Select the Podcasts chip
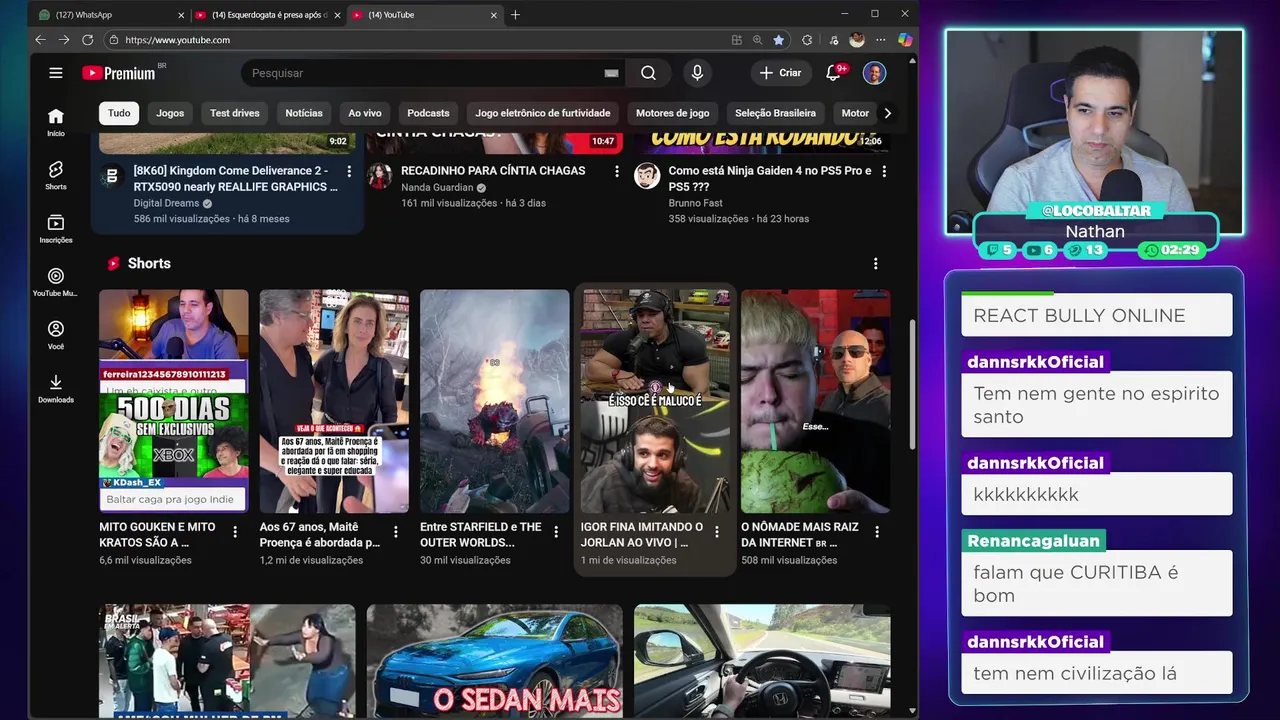Viewport: 1280px width, 720px height. click(x=428, y=113)
